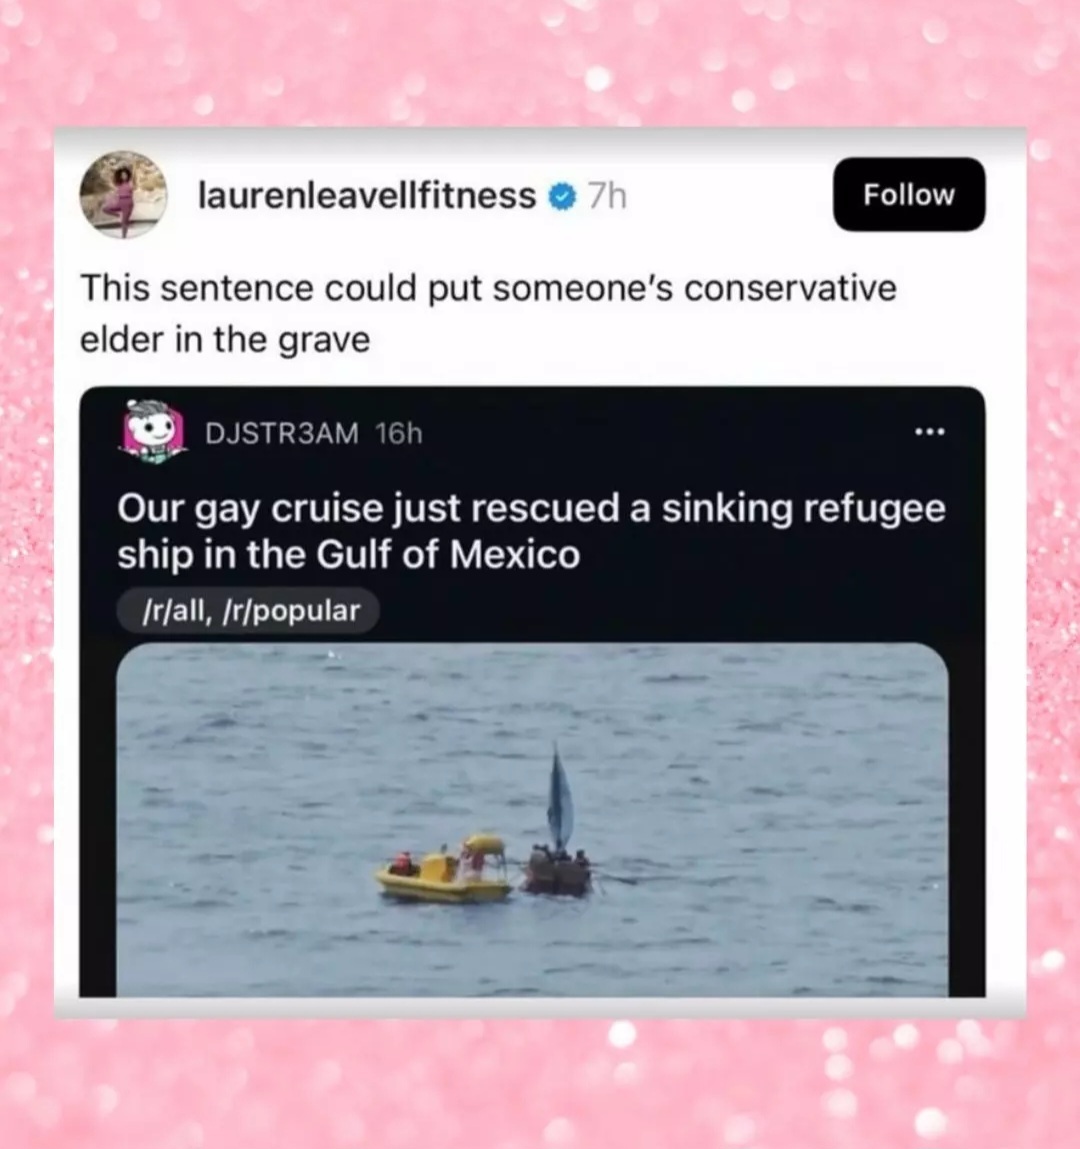Screen dimensions: 1080x1149
Task: Open the three-dot menu on quoted post
Action: tap(930, 432)
